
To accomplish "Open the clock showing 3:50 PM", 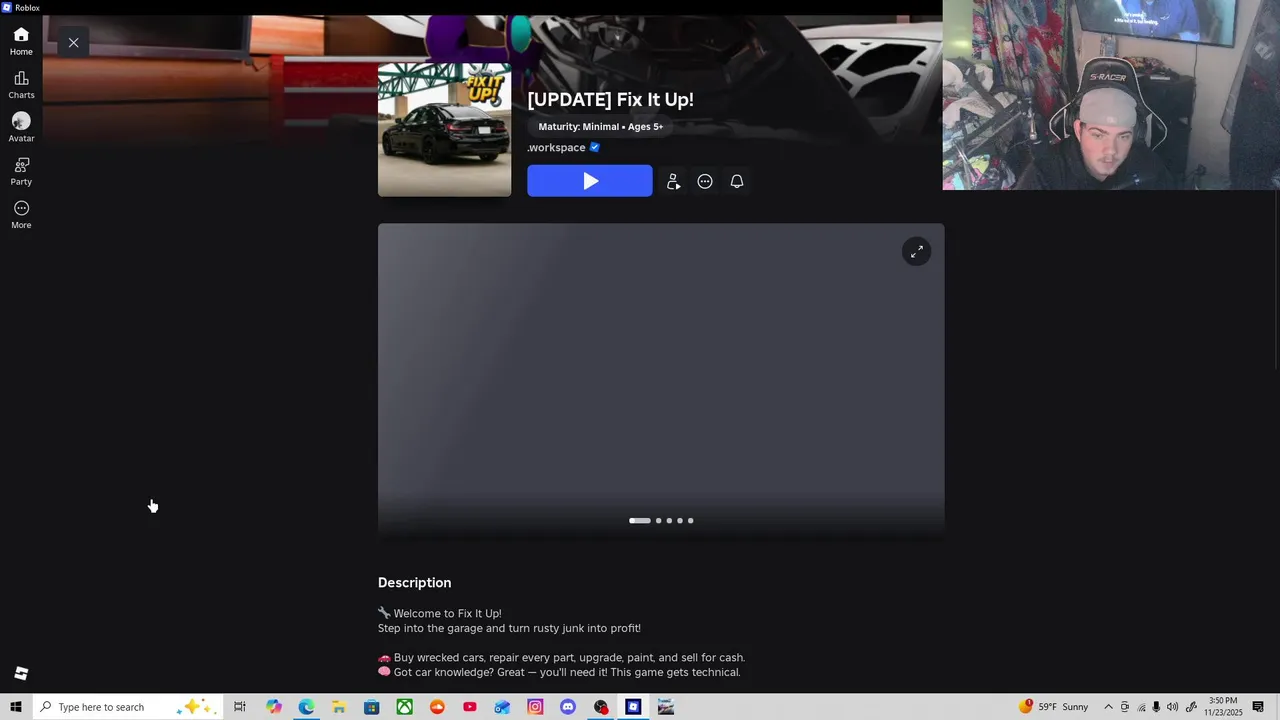I will [1223, 707].
